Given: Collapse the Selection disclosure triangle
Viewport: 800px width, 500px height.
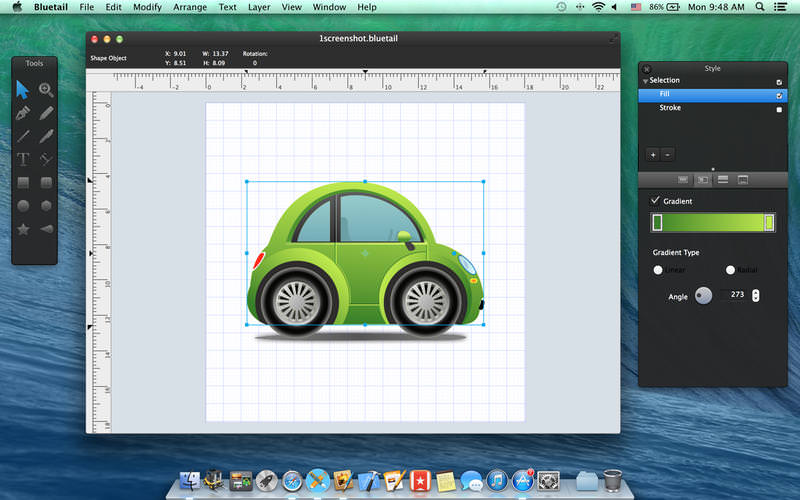Looking at the screenshot, I should click(645, 81).
